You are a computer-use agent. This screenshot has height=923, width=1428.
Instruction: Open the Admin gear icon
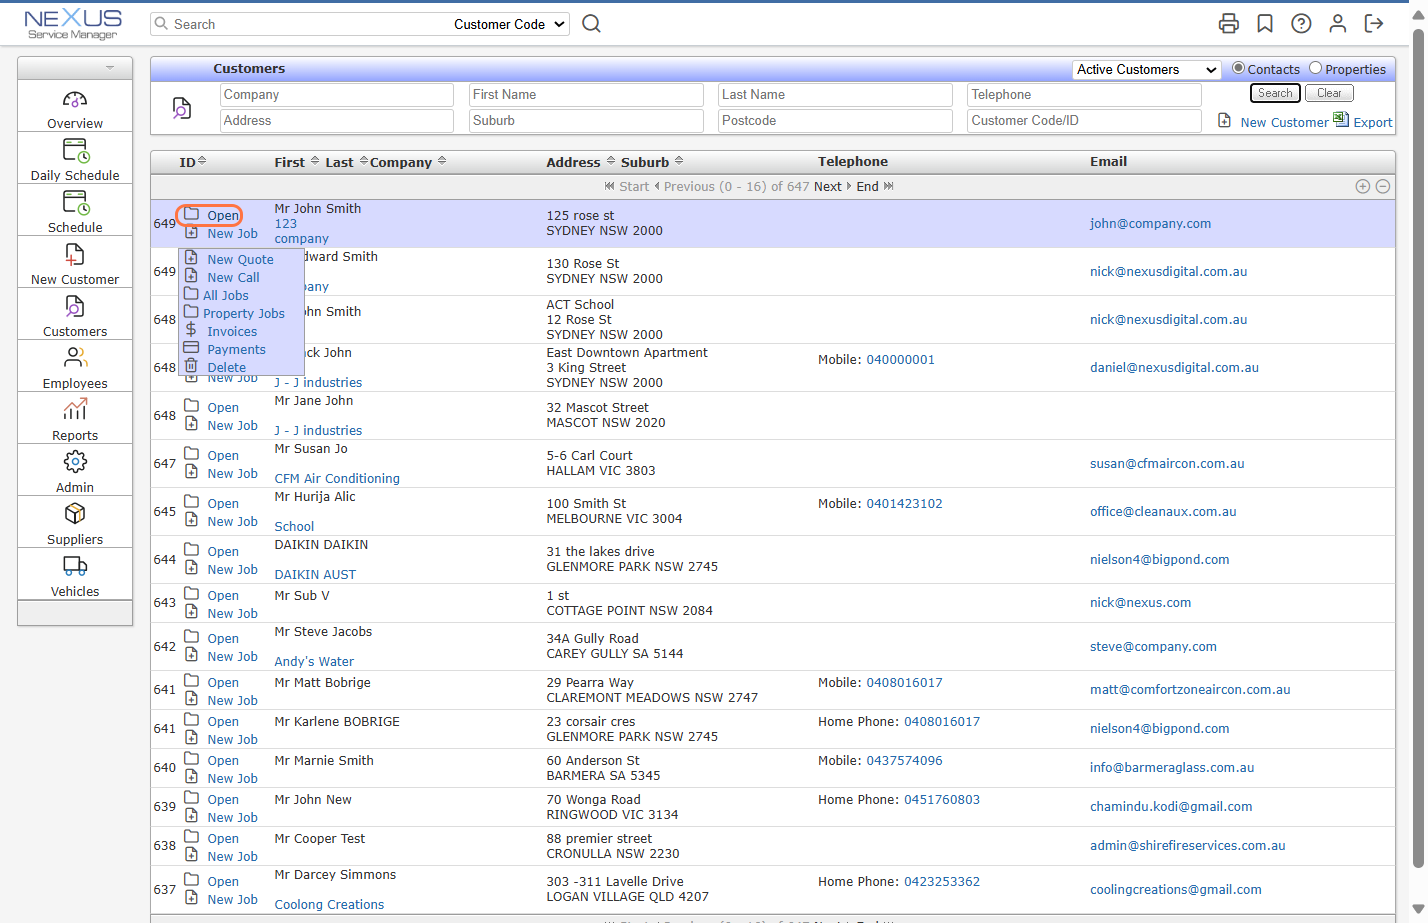75,462
